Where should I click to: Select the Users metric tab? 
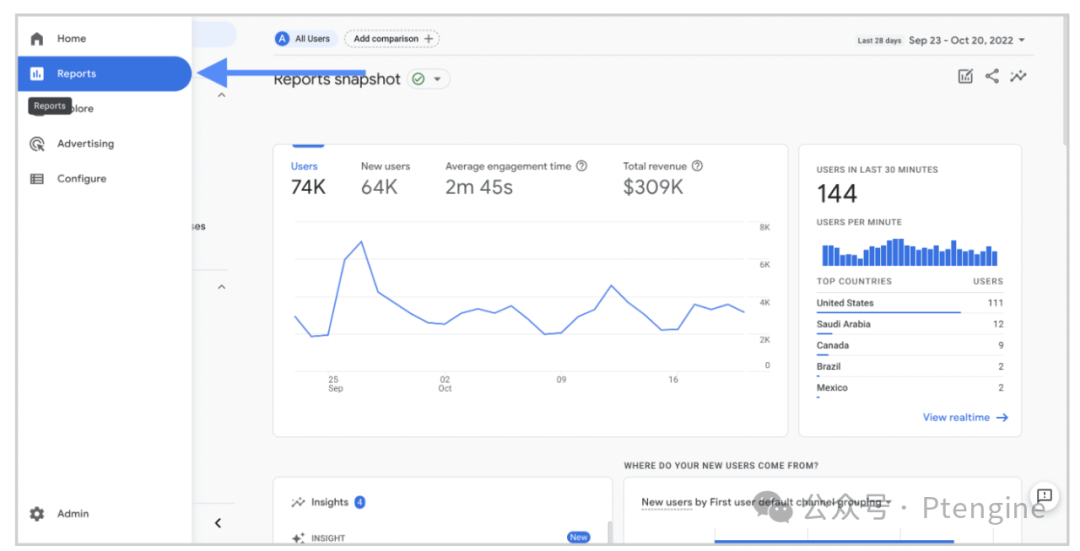point(308,178)
